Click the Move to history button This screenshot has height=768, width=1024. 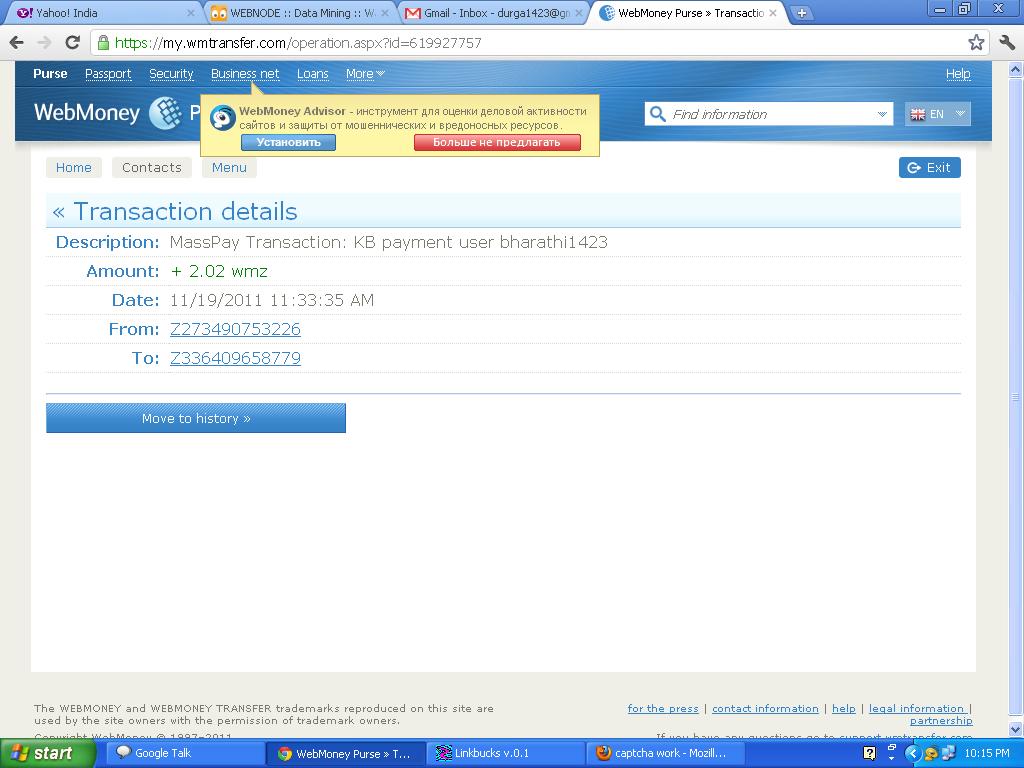click(196, 418)
